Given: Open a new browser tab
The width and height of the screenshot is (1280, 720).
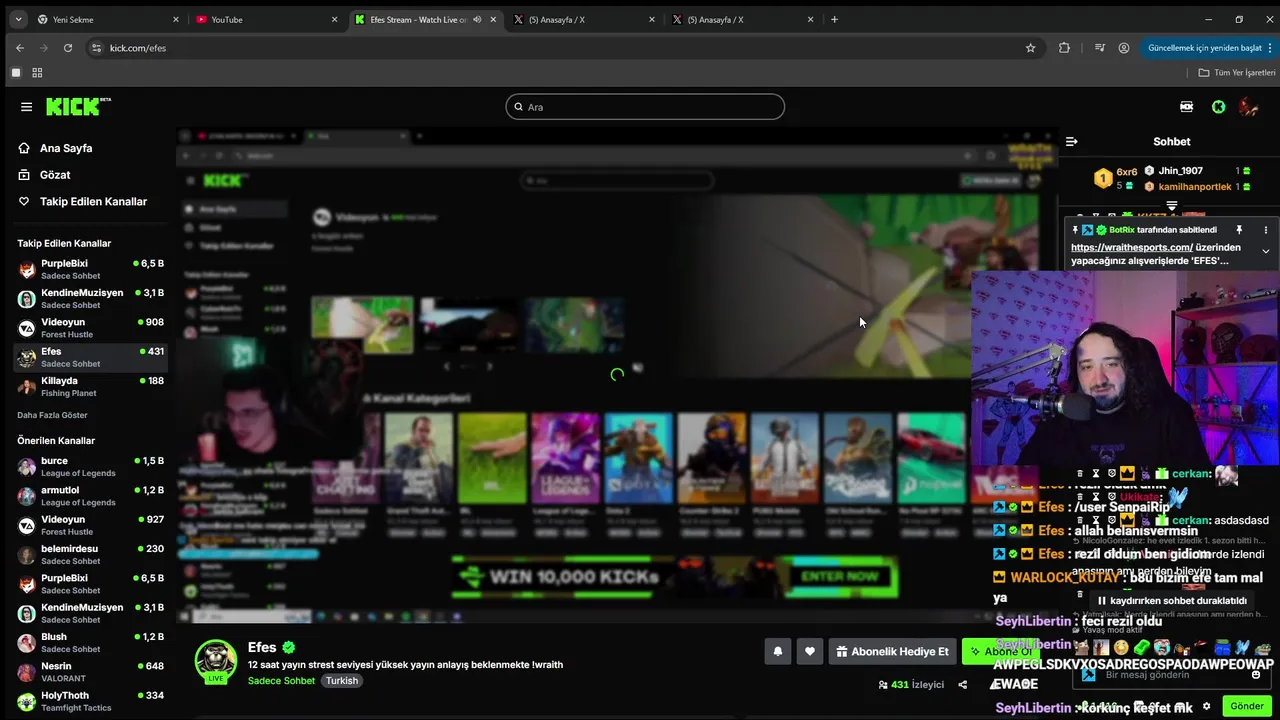Looking at the screenshot, I should pyautogui.click(x=835, y=19).
